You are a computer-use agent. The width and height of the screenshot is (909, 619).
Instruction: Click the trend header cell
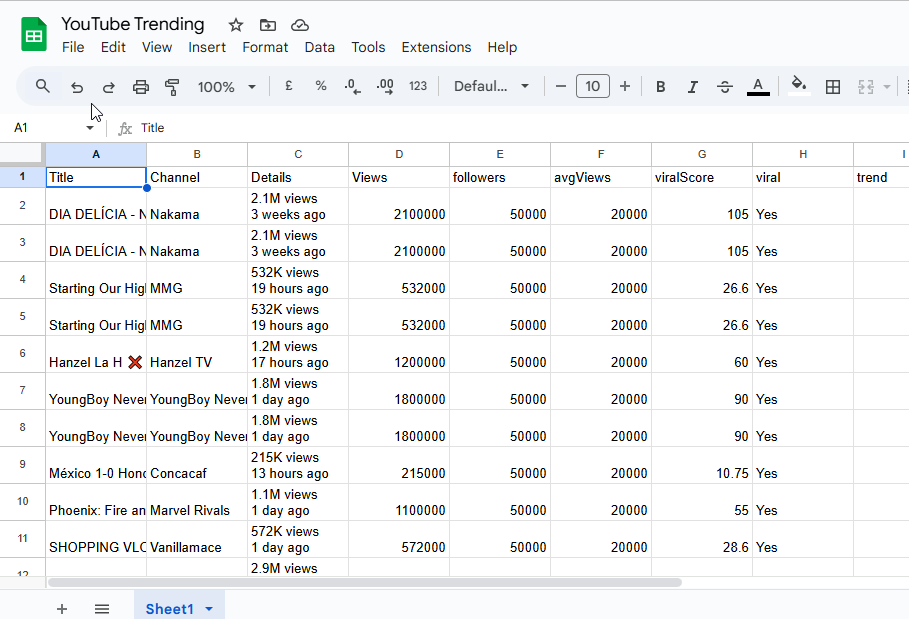[881, 177]
